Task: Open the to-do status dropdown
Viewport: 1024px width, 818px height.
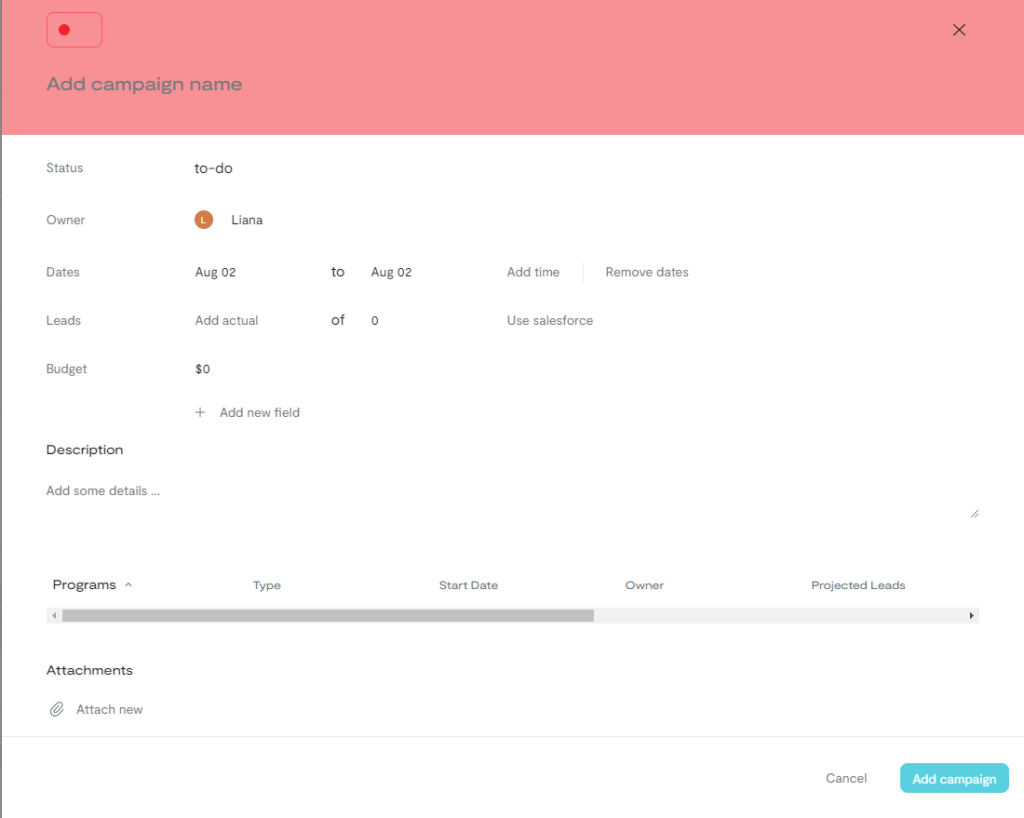Action: pos(213,168)
